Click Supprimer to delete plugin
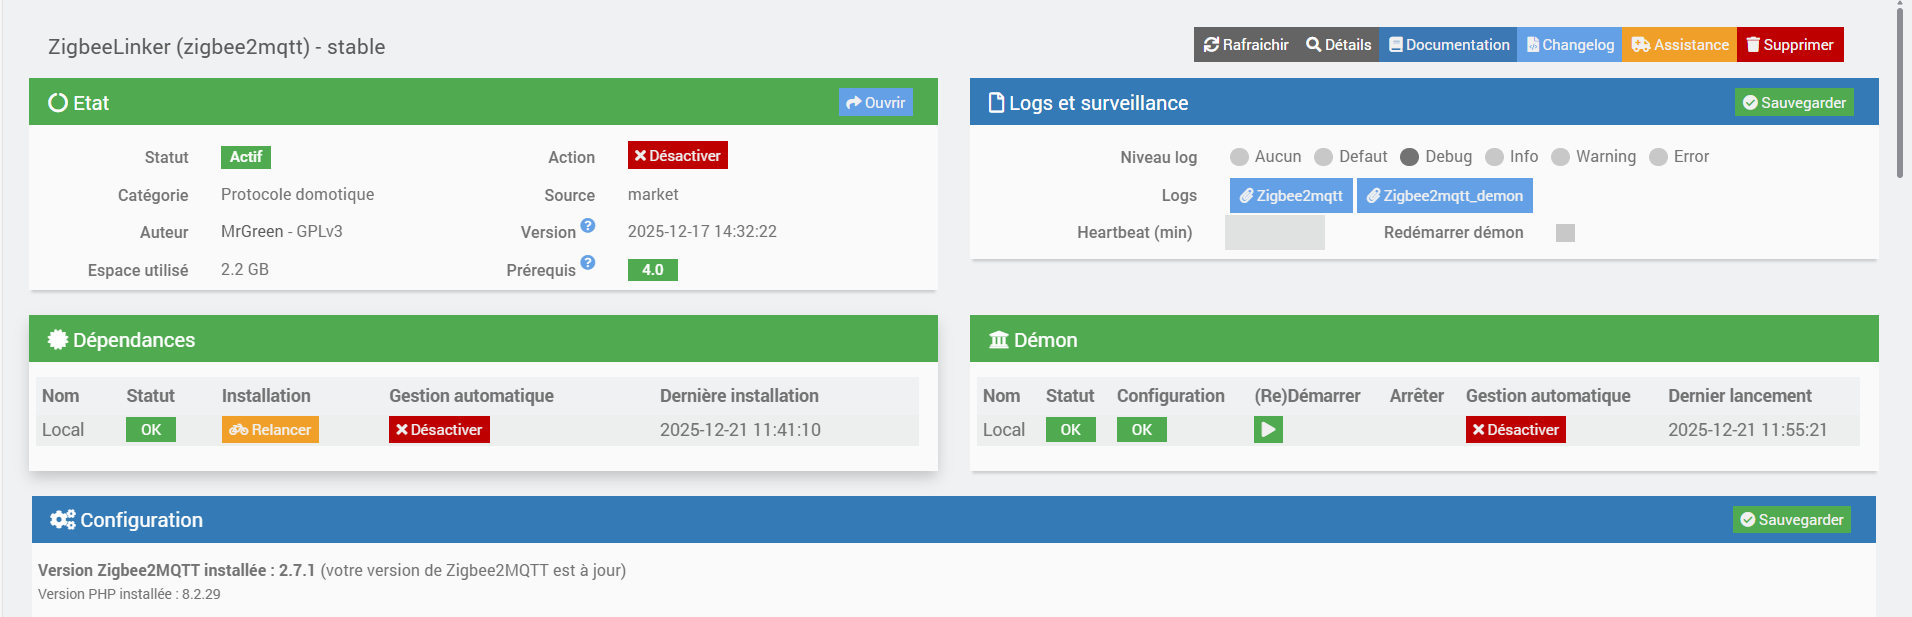 (x=1790, y=45)
